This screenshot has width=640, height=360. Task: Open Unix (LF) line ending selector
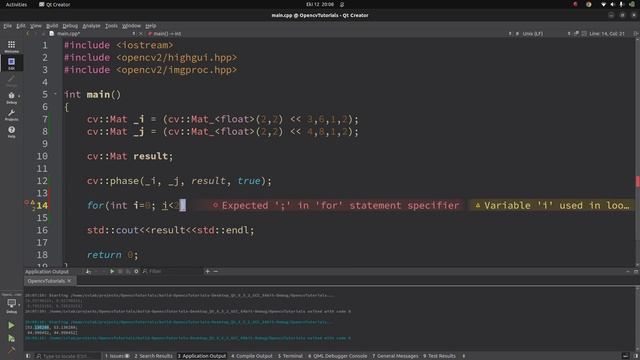[532, 33]
